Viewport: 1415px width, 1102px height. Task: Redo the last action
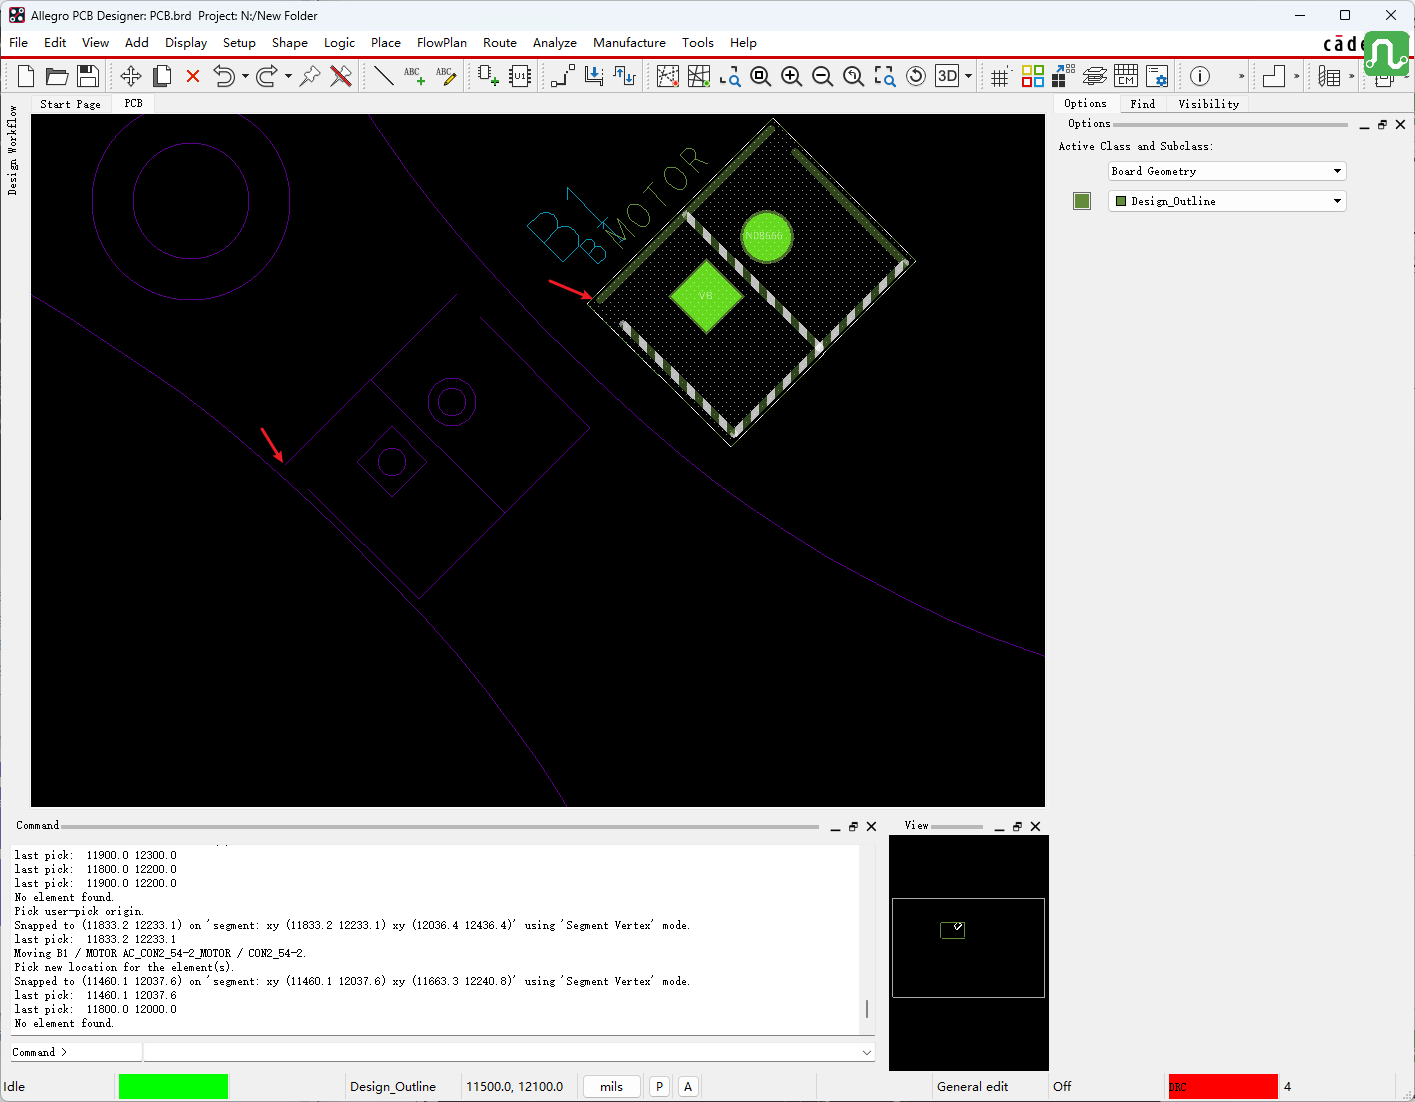(266, 76)
